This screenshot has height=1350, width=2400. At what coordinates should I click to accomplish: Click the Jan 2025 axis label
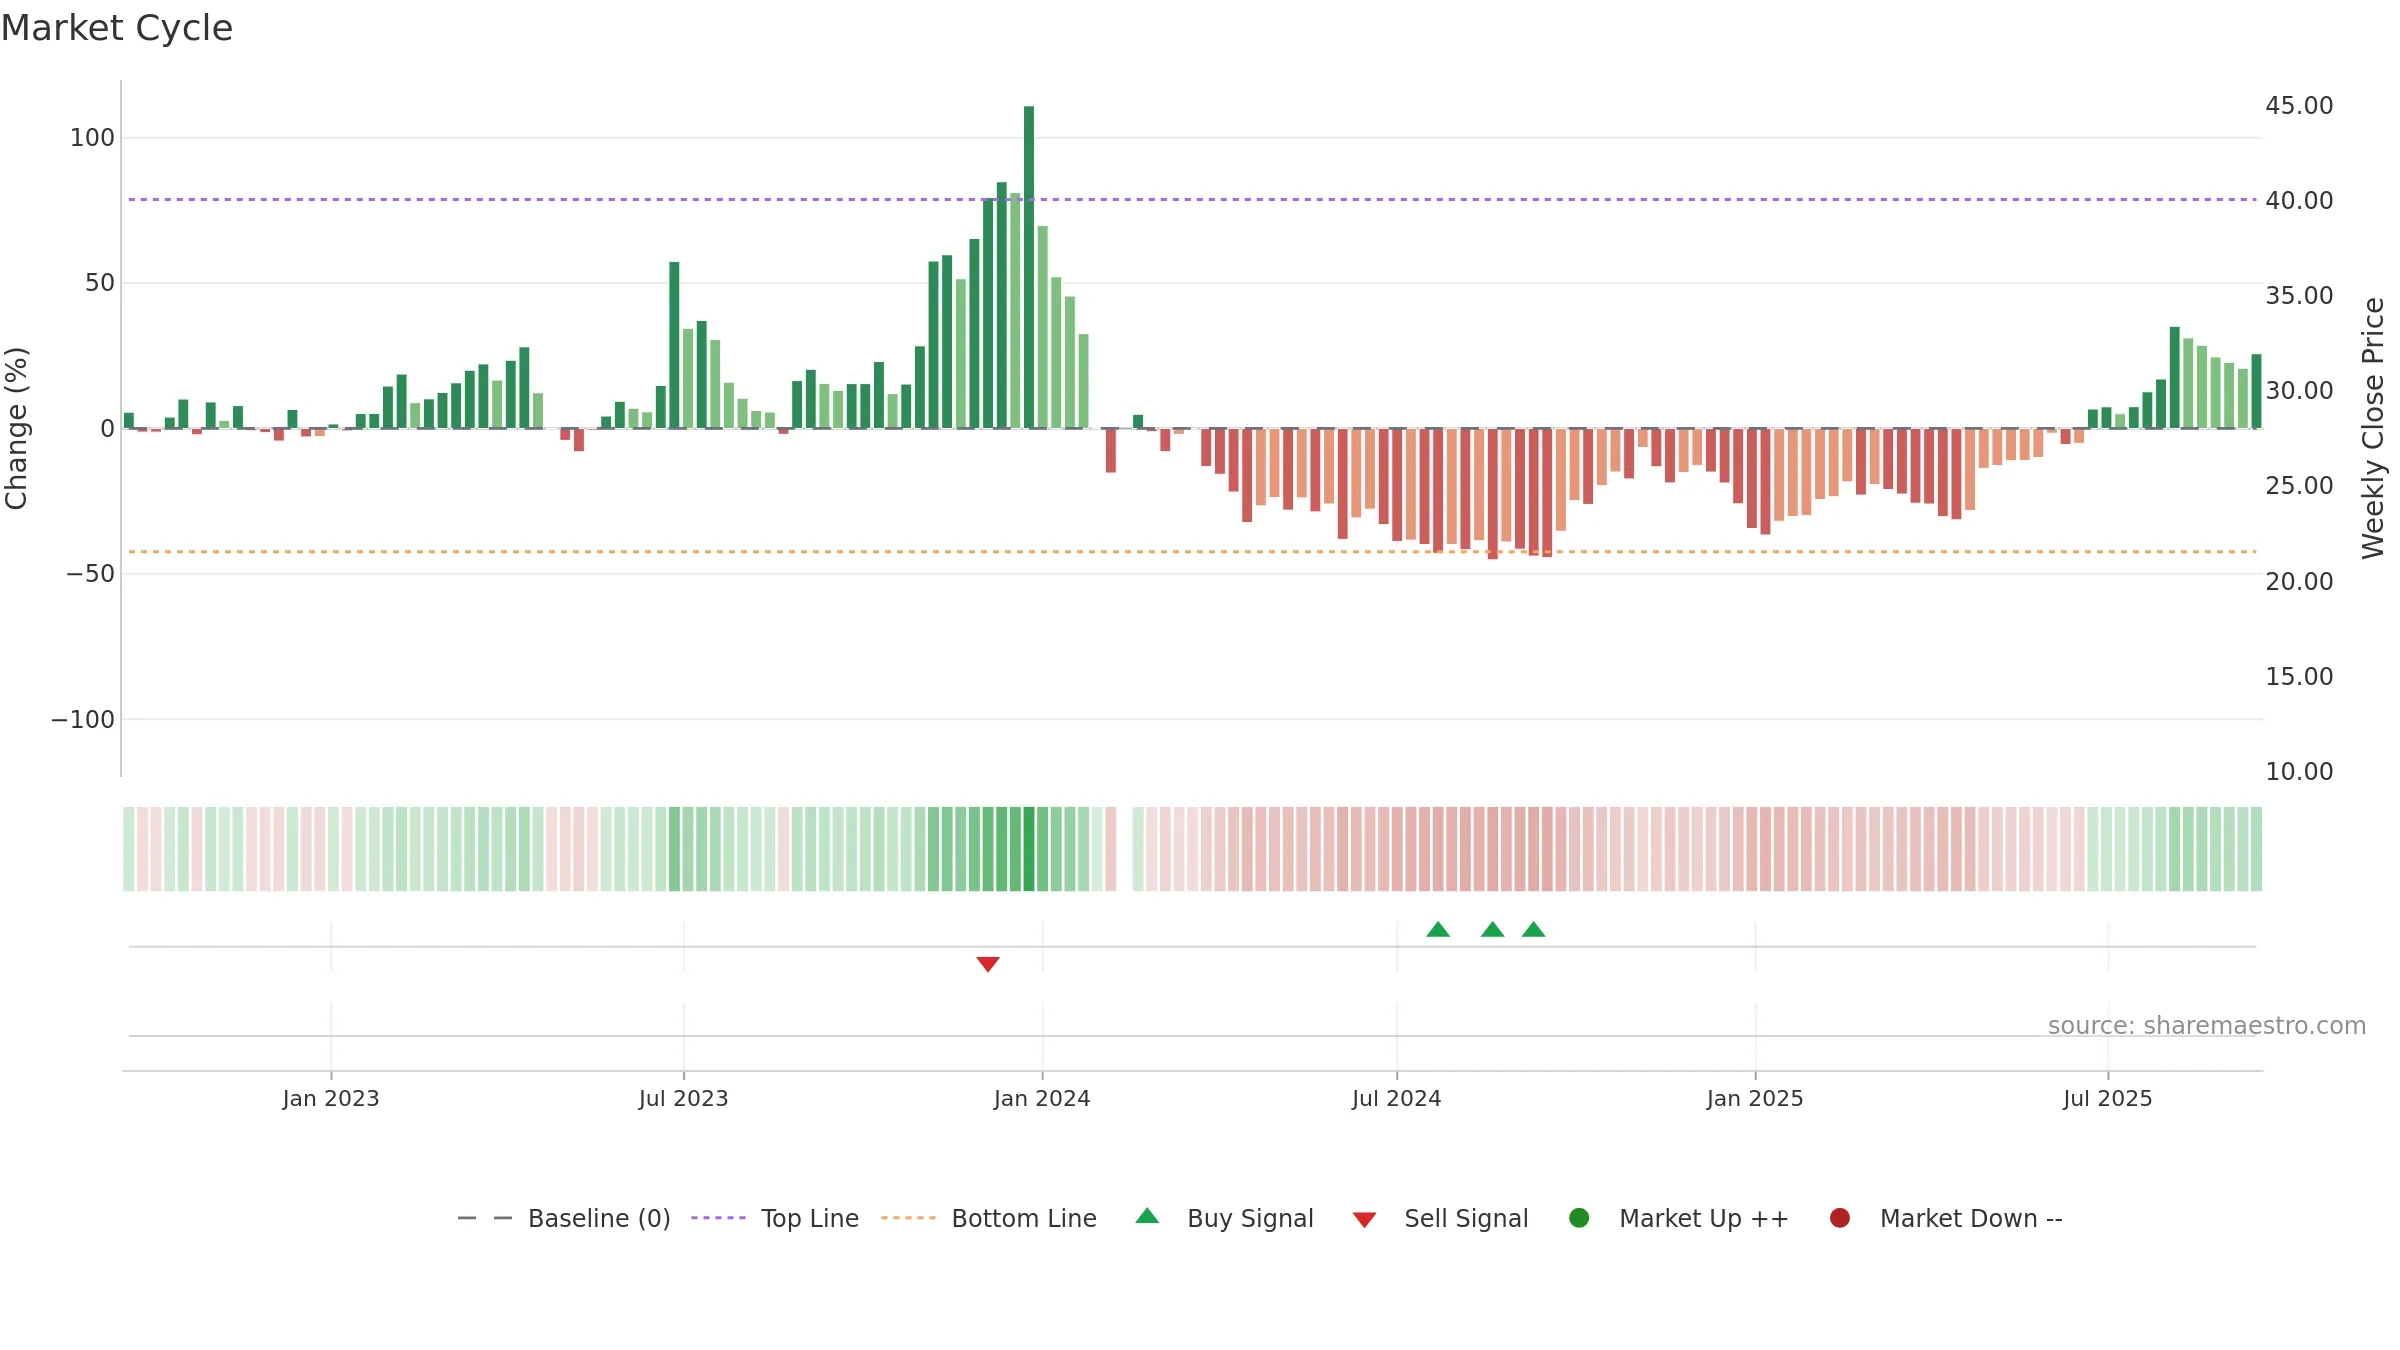pos(1755,1098)
